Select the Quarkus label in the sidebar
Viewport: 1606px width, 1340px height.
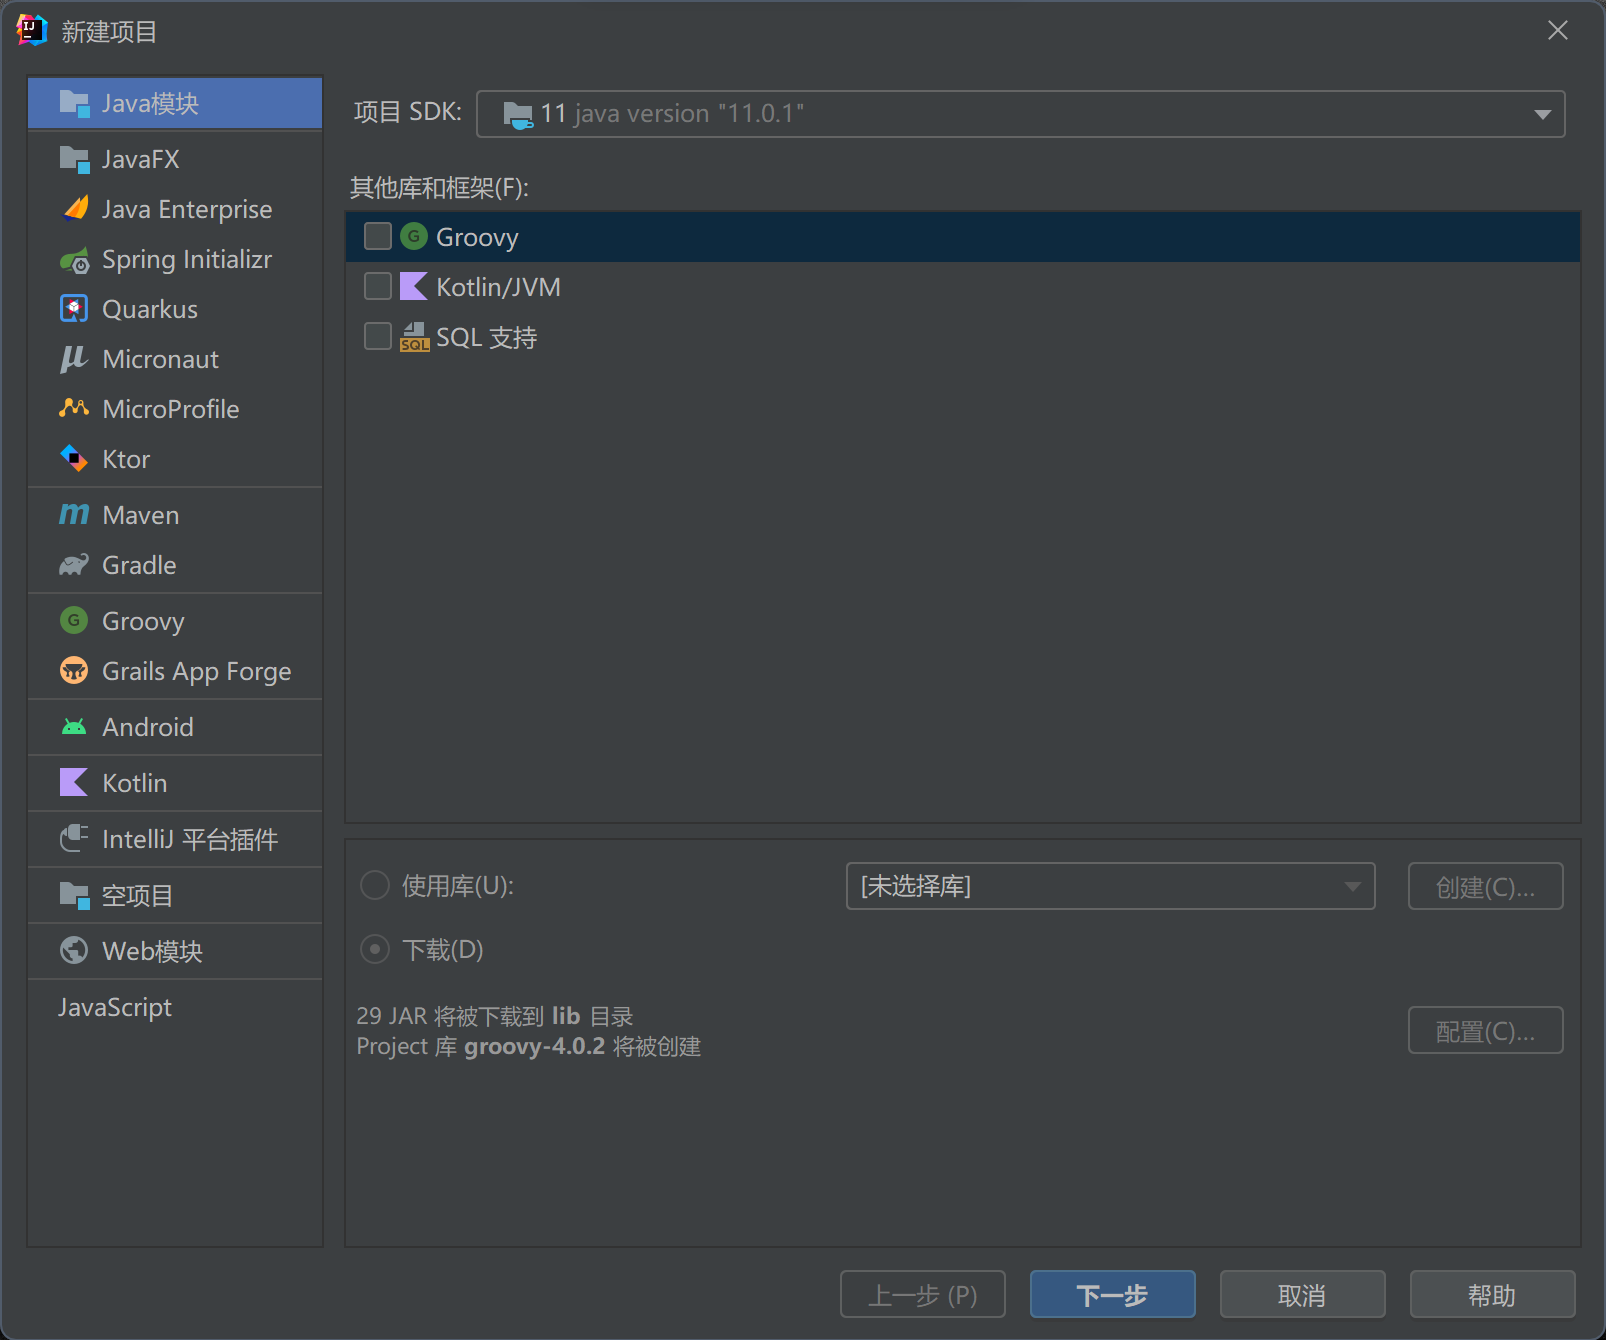pos(150,309)
